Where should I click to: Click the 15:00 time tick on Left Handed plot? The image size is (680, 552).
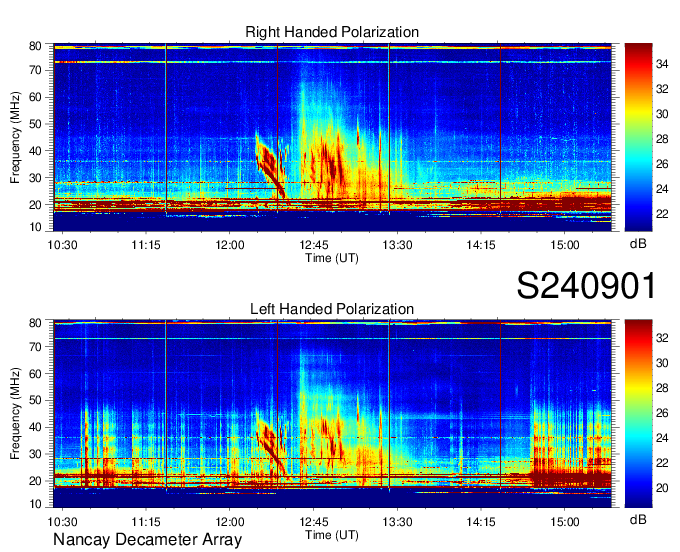pos(565,522)
